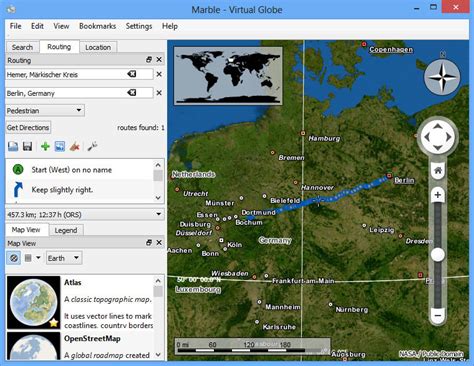Close the Map View panel
This screenshot has width=474, height=366.
tap(159, 242)
